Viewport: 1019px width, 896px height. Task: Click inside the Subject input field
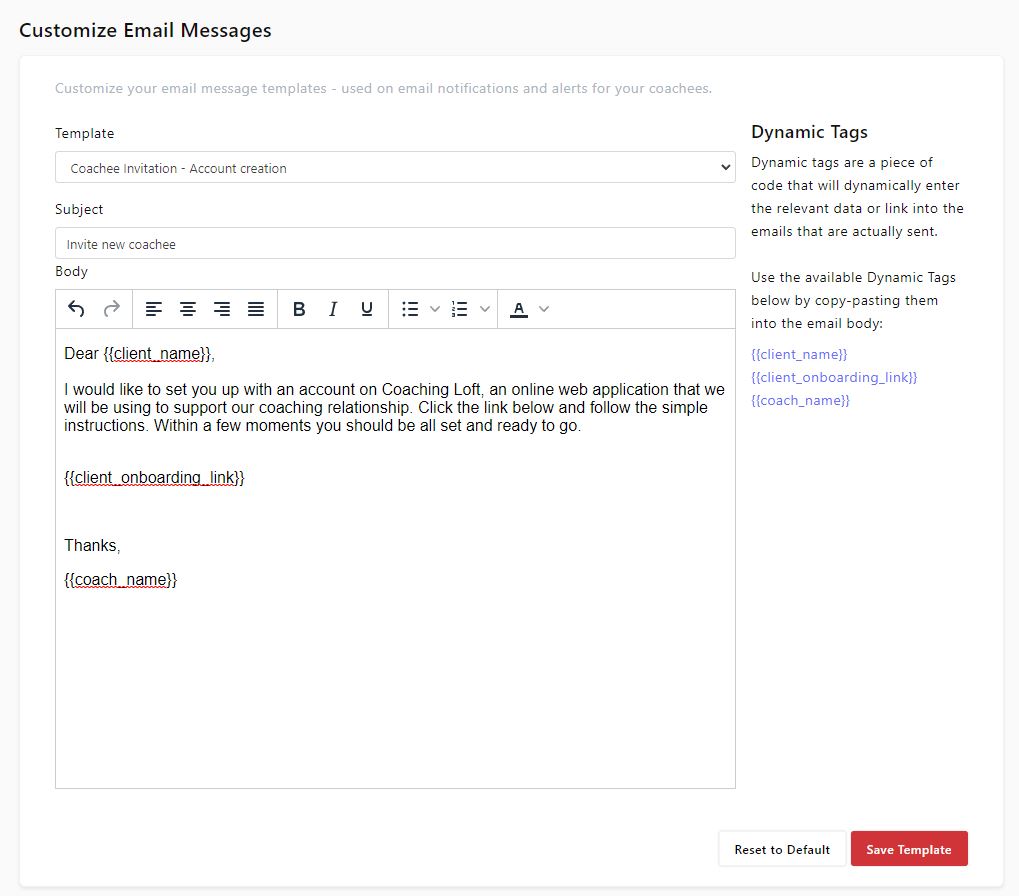(x=395, y=243)
